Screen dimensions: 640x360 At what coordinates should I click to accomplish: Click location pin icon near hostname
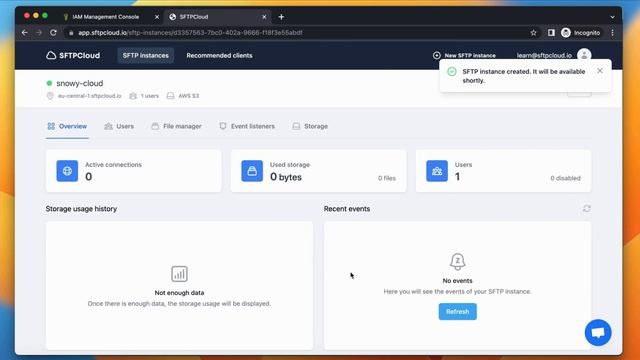[50, 96]
